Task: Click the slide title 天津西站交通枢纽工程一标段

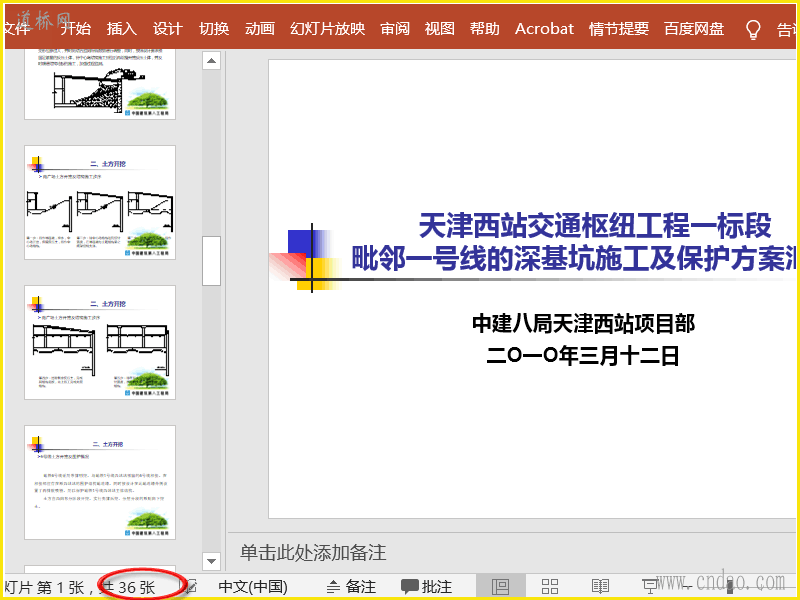Action: pyautogui.click(x=595, y=226)
